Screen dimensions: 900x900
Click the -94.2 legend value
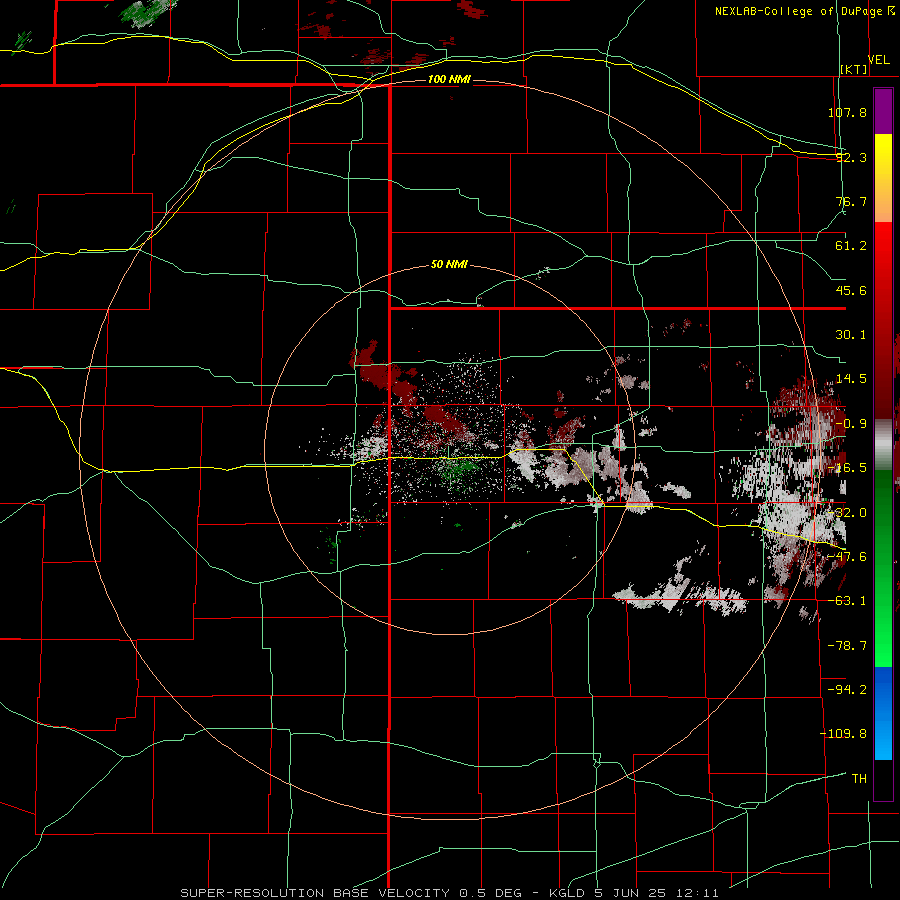click(x=847, y=689)
